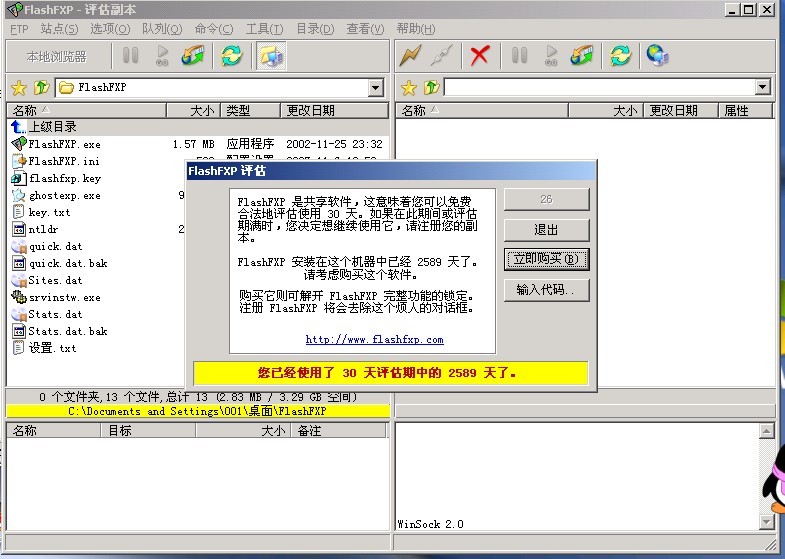Click the lightning bolt connect icon

click(411, 56)
